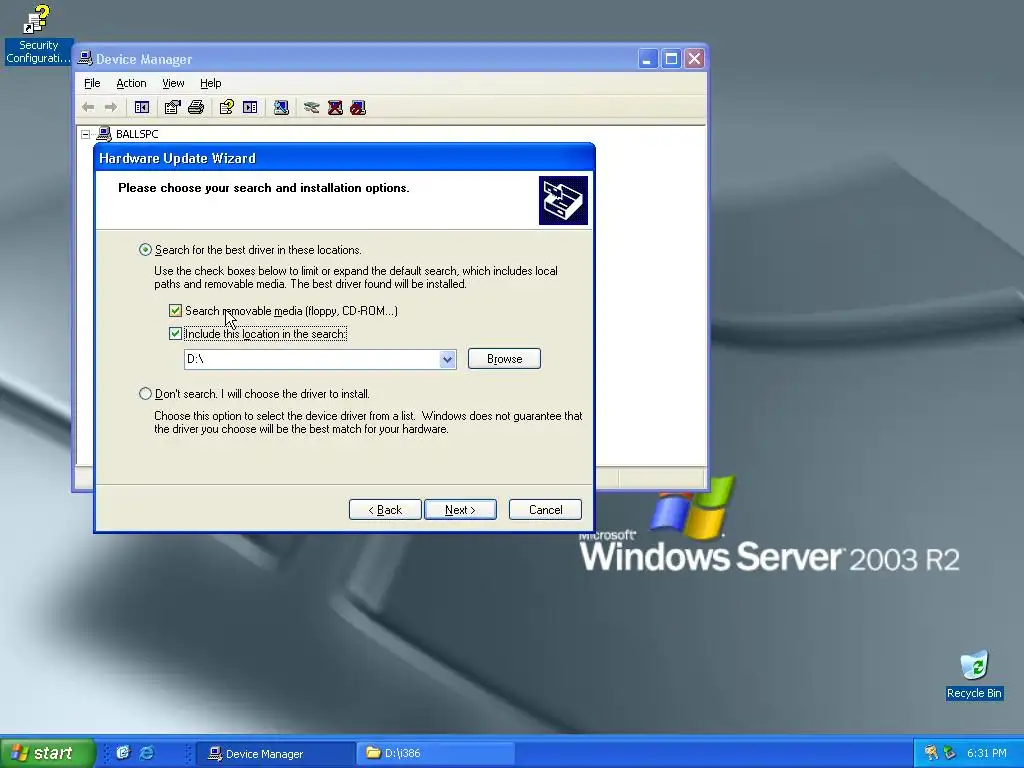This screenshot has height=768, width=1024.
Task: Open the Recycle Bin desktop icon
Action: (x=974, y=675)
